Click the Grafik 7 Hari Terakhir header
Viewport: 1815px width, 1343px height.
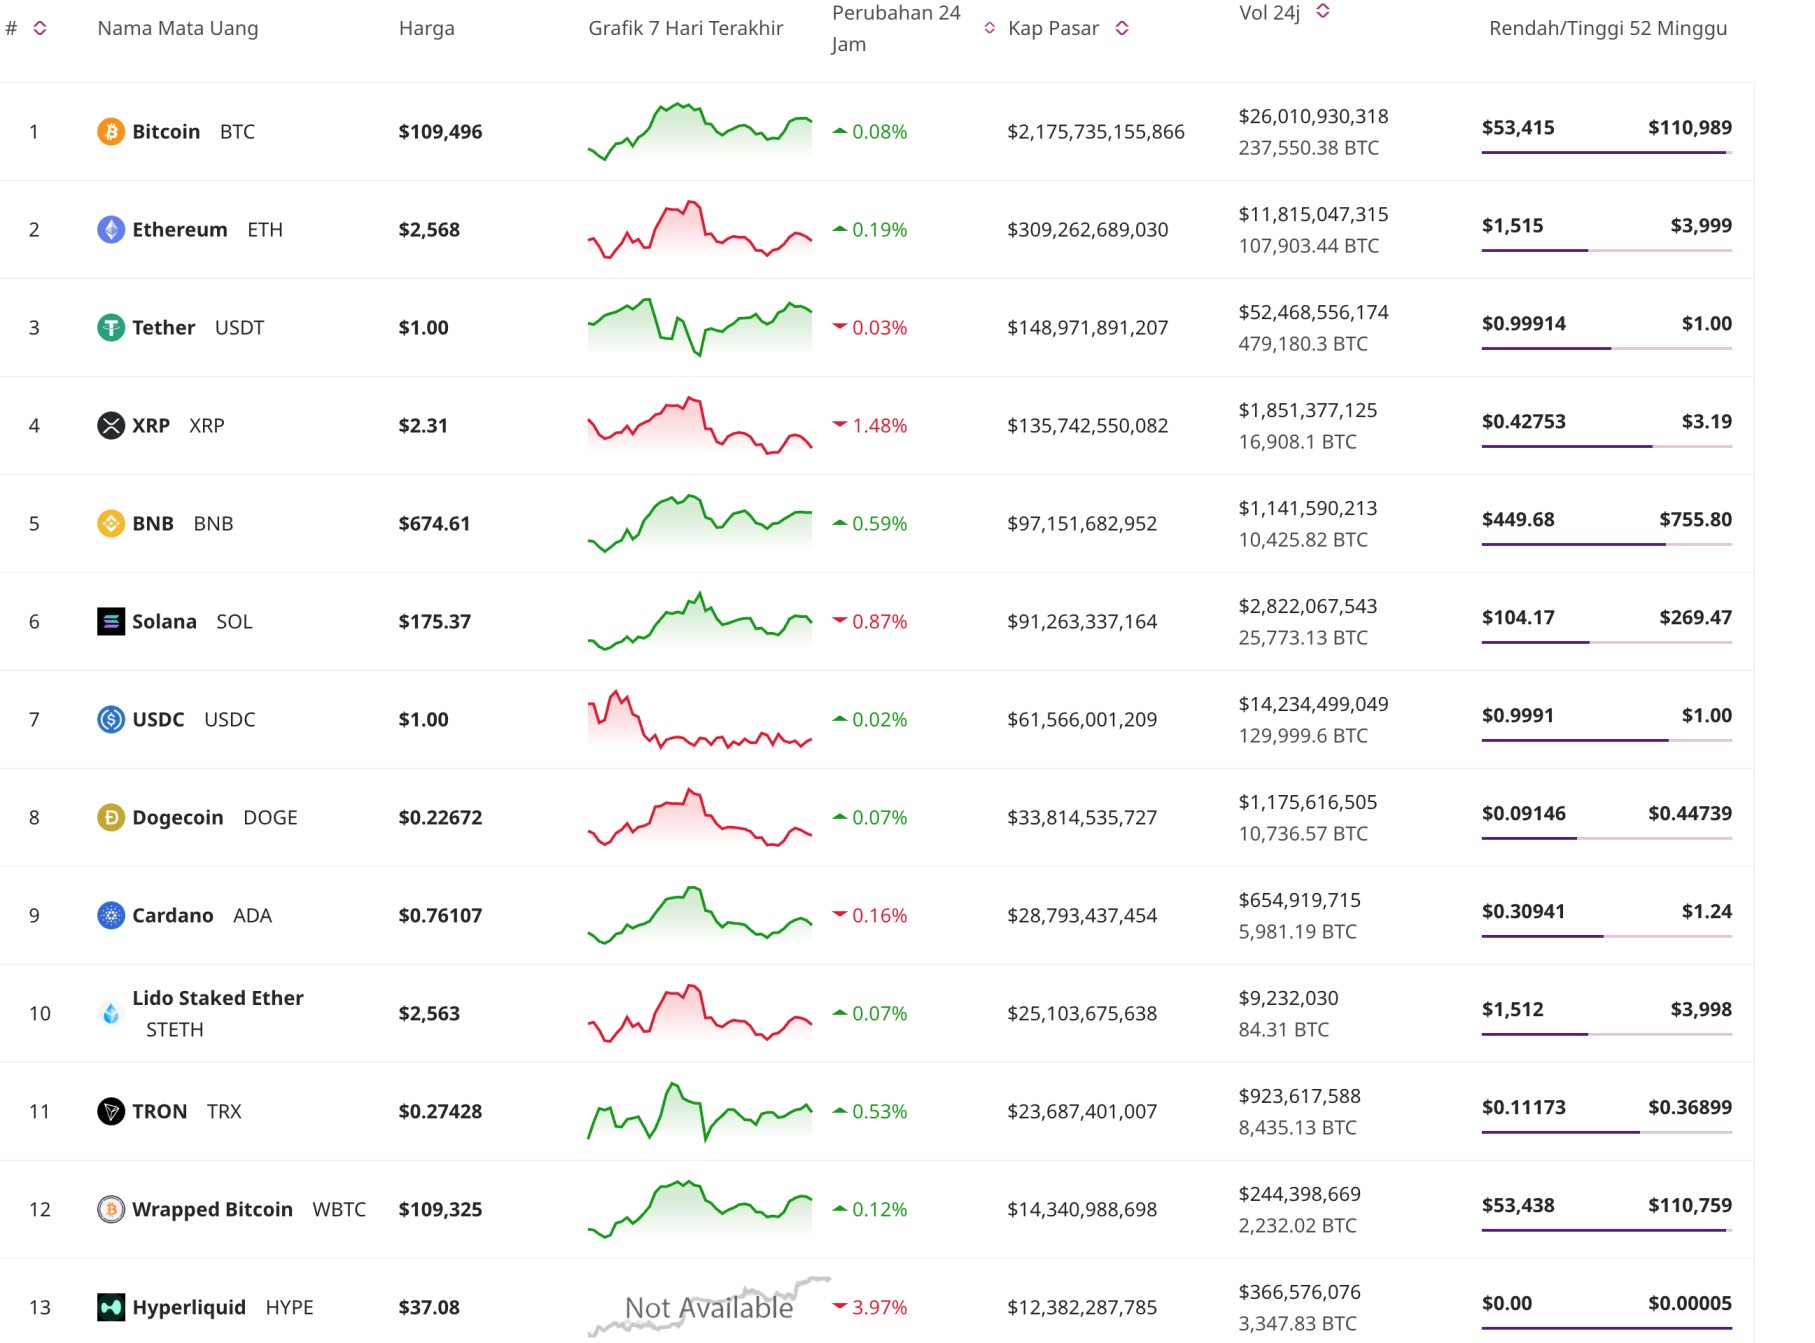[684, 28]
